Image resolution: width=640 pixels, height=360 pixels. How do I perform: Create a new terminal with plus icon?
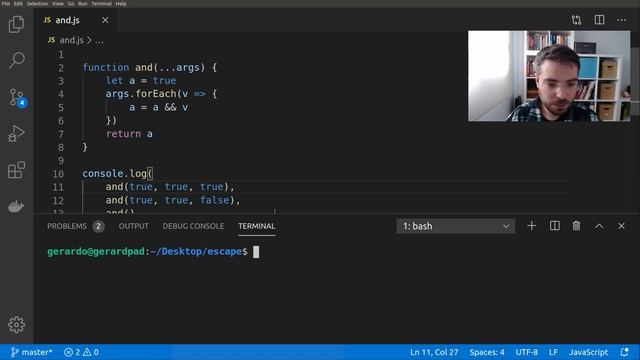click(x=531, y=226)
